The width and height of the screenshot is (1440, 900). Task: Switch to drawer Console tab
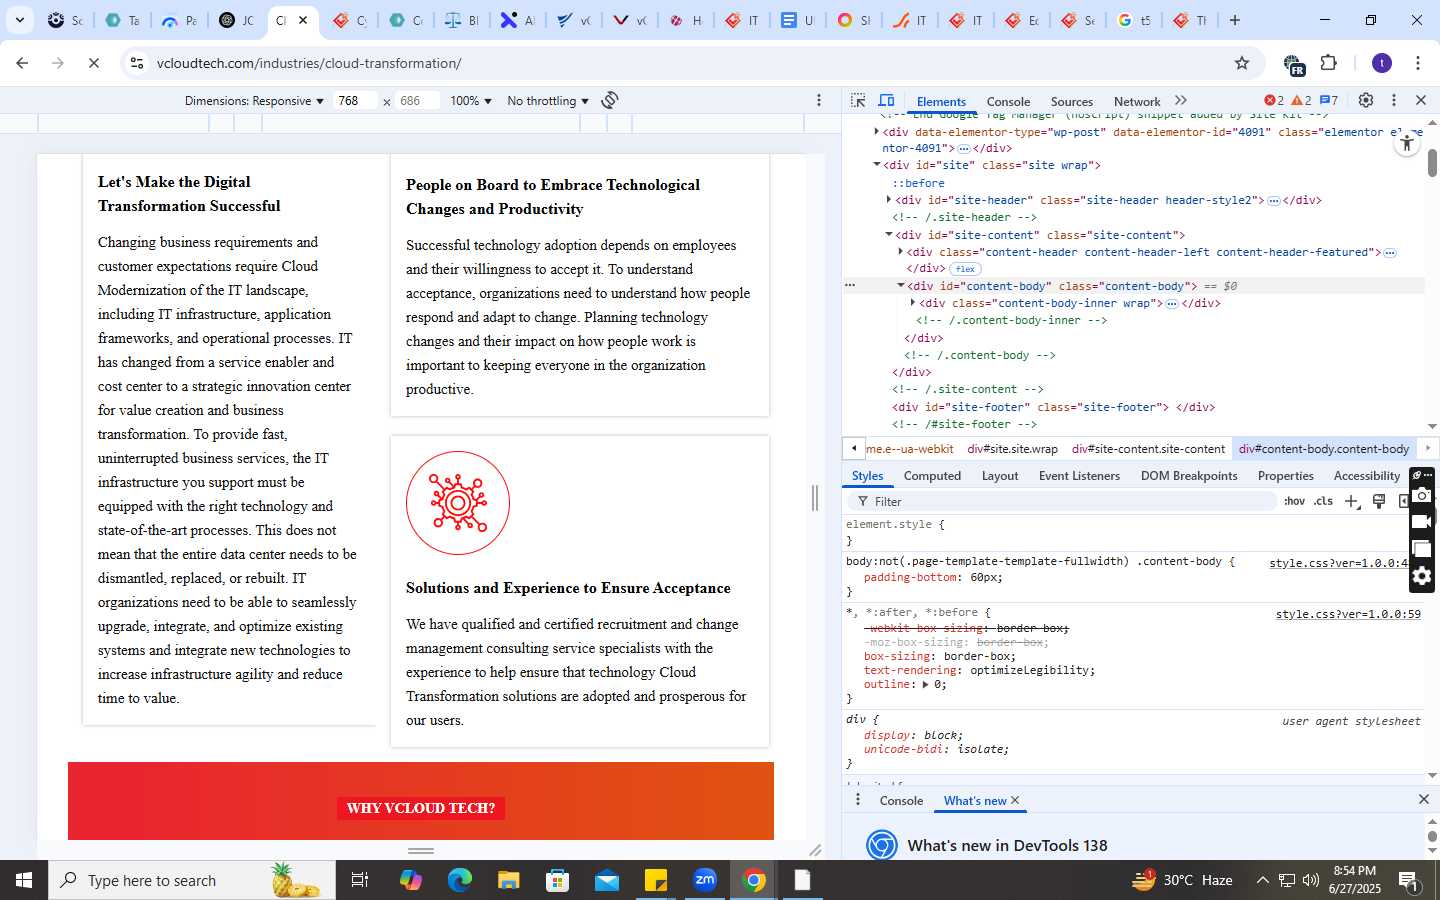point(901,801)
